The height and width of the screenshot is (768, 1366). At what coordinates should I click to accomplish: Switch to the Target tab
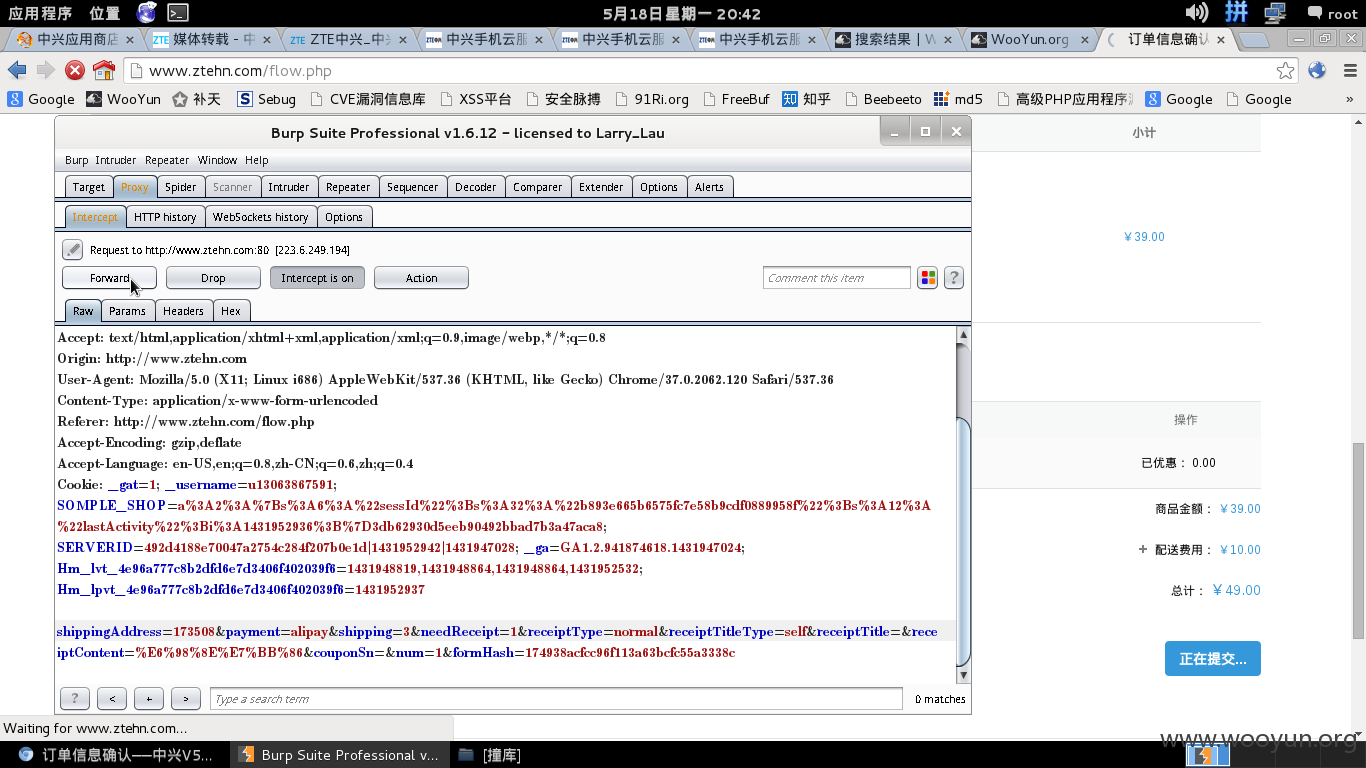click(88, 187)
